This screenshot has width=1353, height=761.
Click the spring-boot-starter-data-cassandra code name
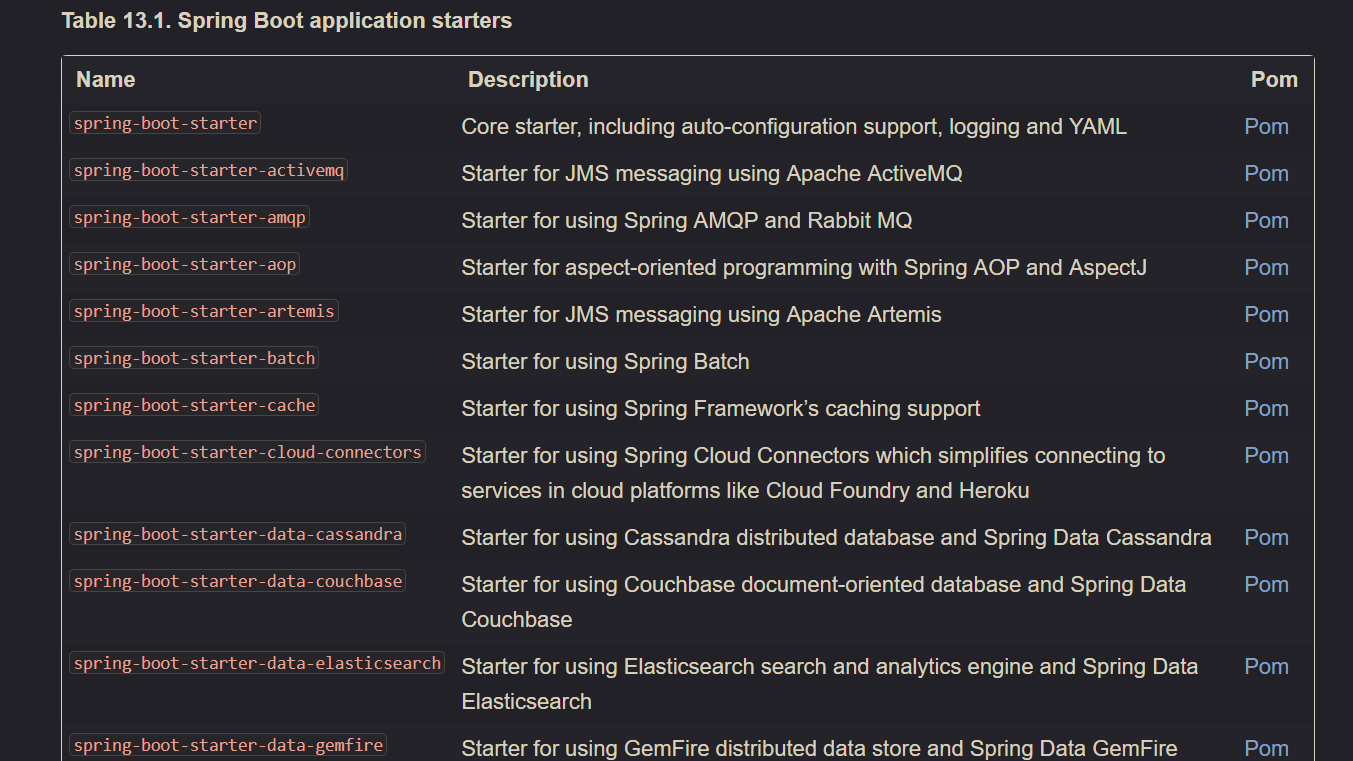point(238,534)
